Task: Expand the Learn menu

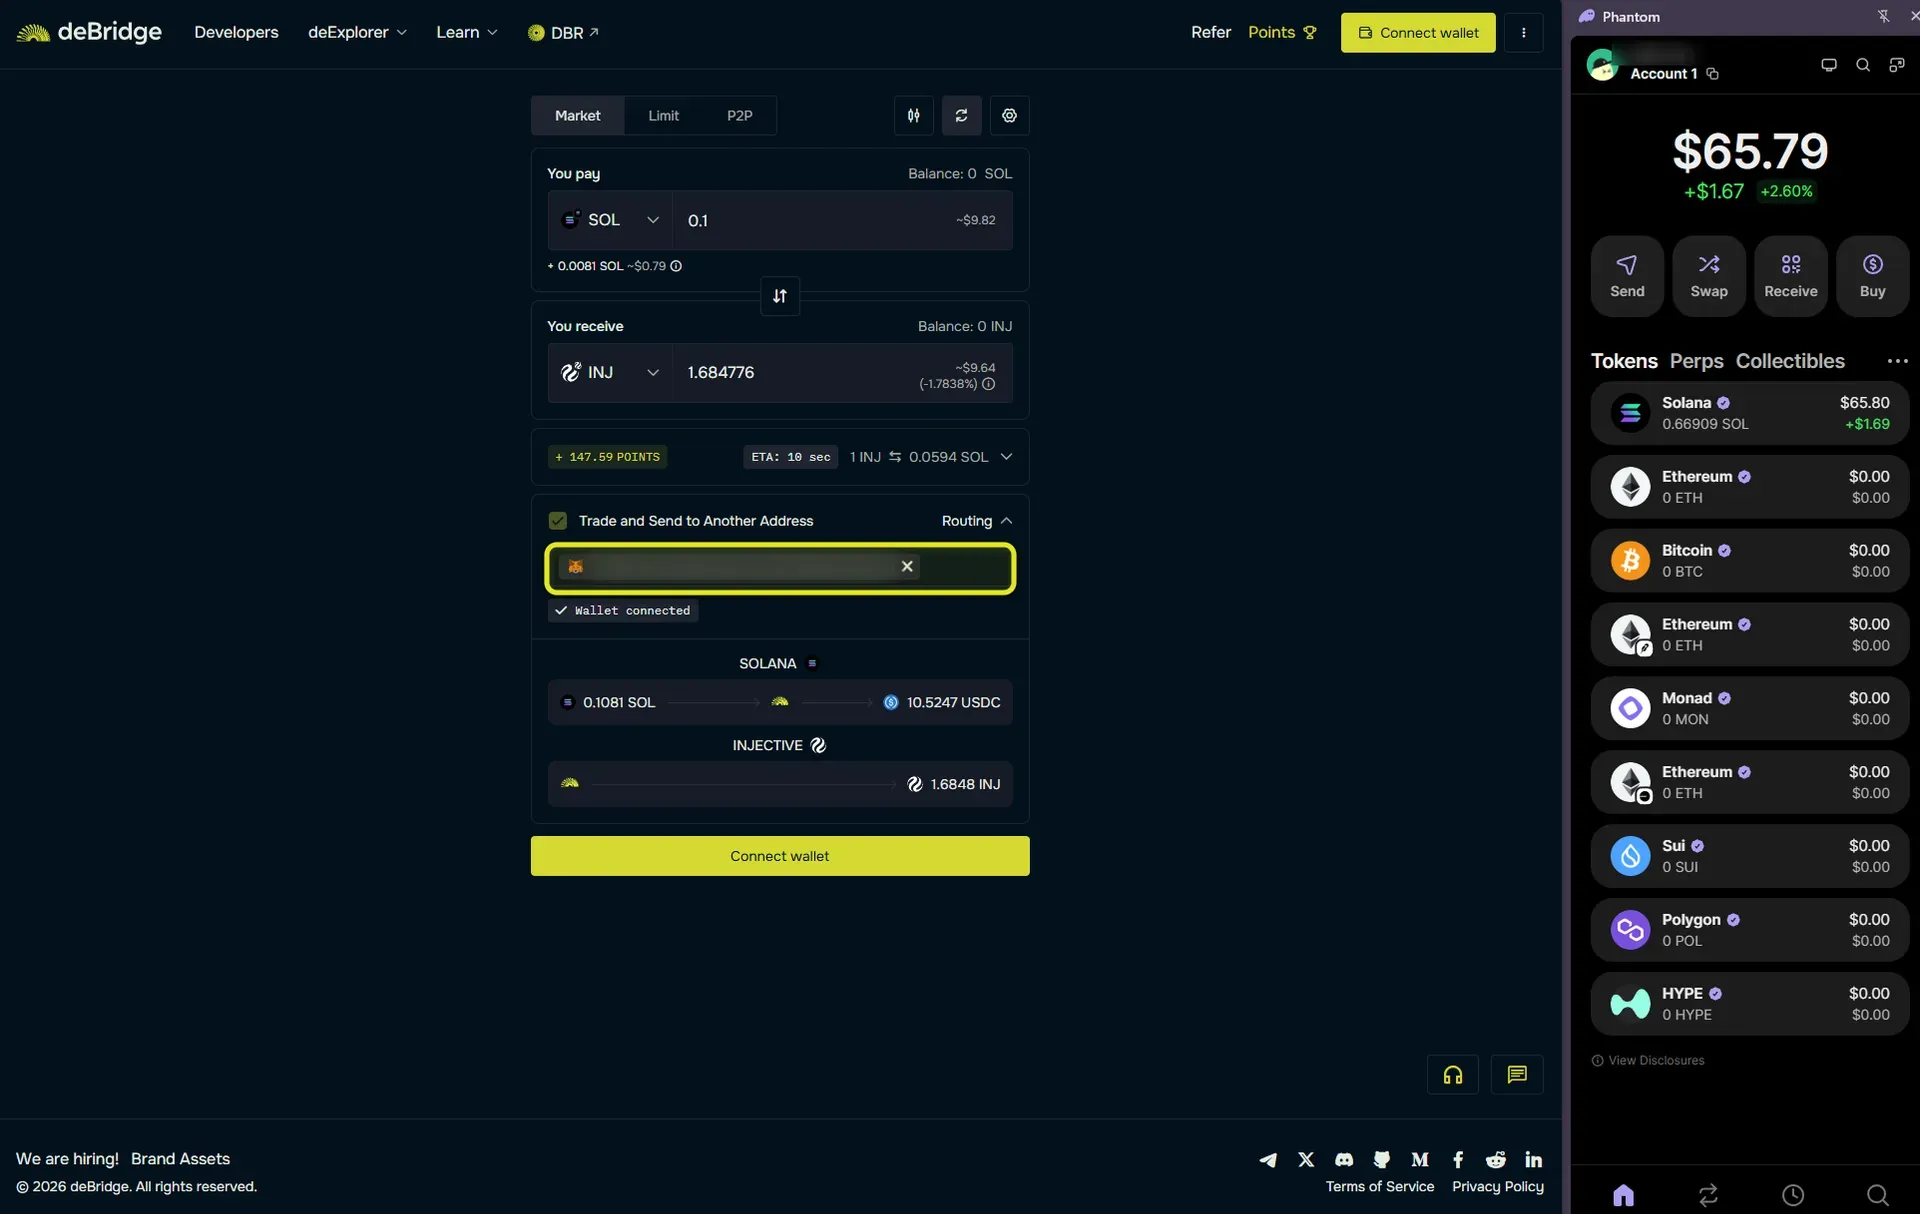Action: 466,33
